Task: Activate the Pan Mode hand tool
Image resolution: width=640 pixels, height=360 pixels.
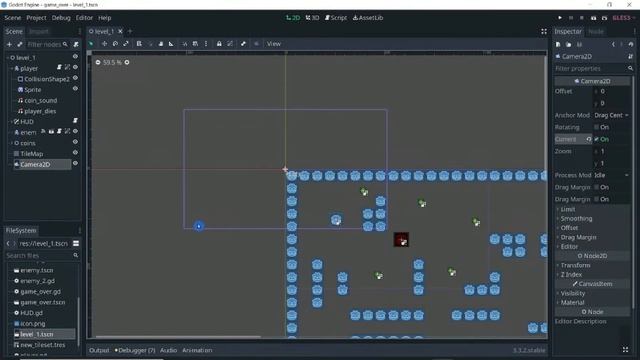Action: tap(160, 44)
